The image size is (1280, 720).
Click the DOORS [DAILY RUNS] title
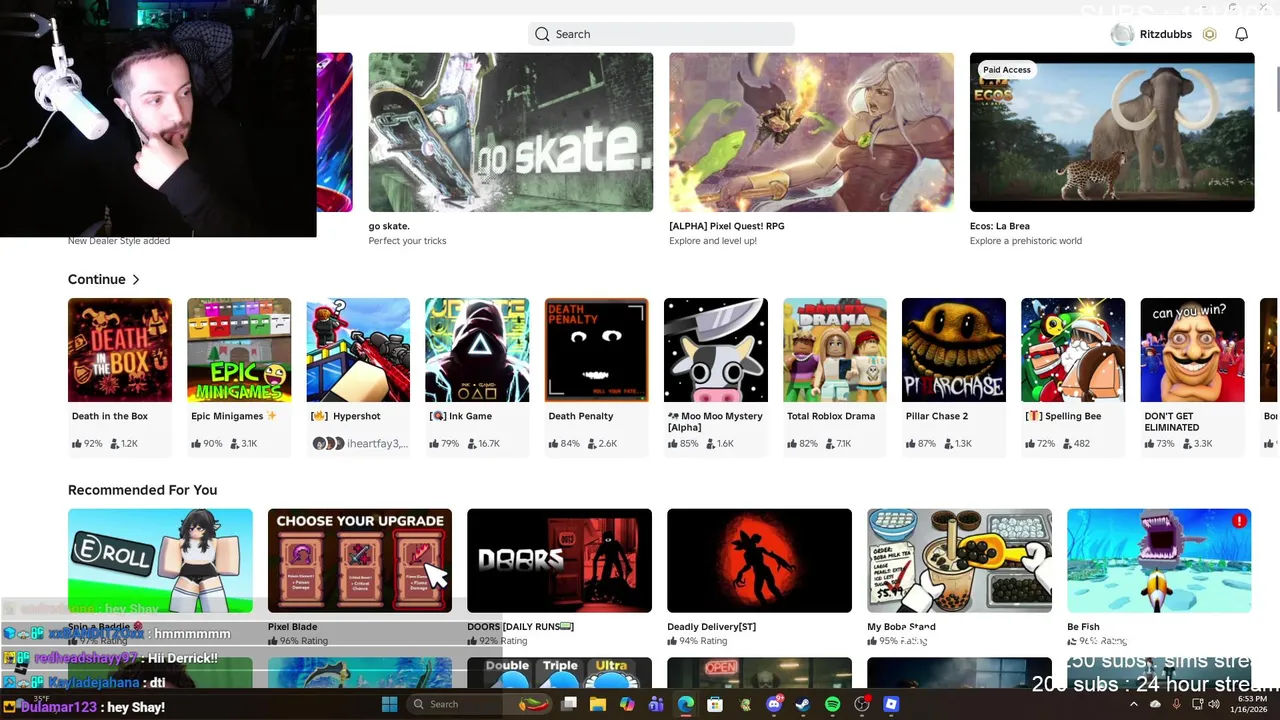tap(520, 627)
